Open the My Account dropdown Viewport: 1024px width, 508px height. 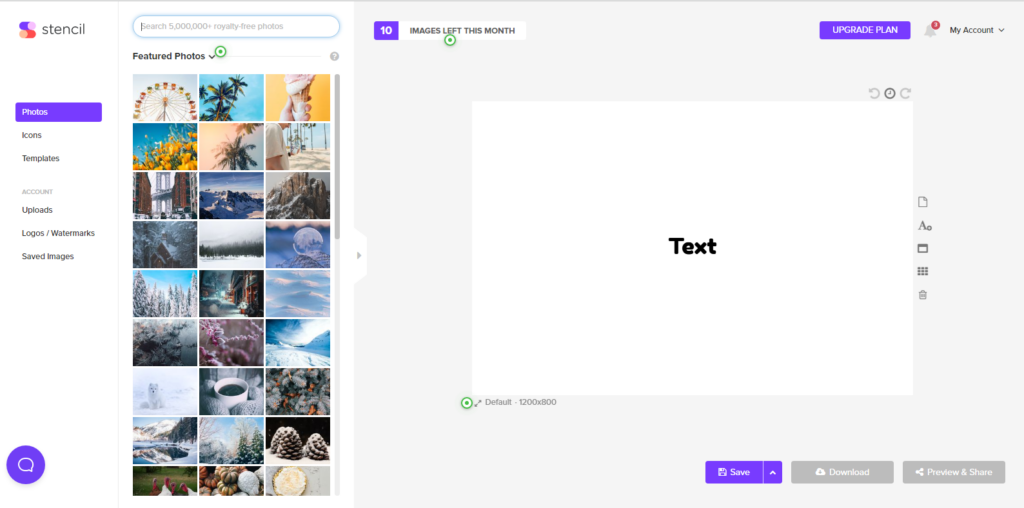pos(976,30)
